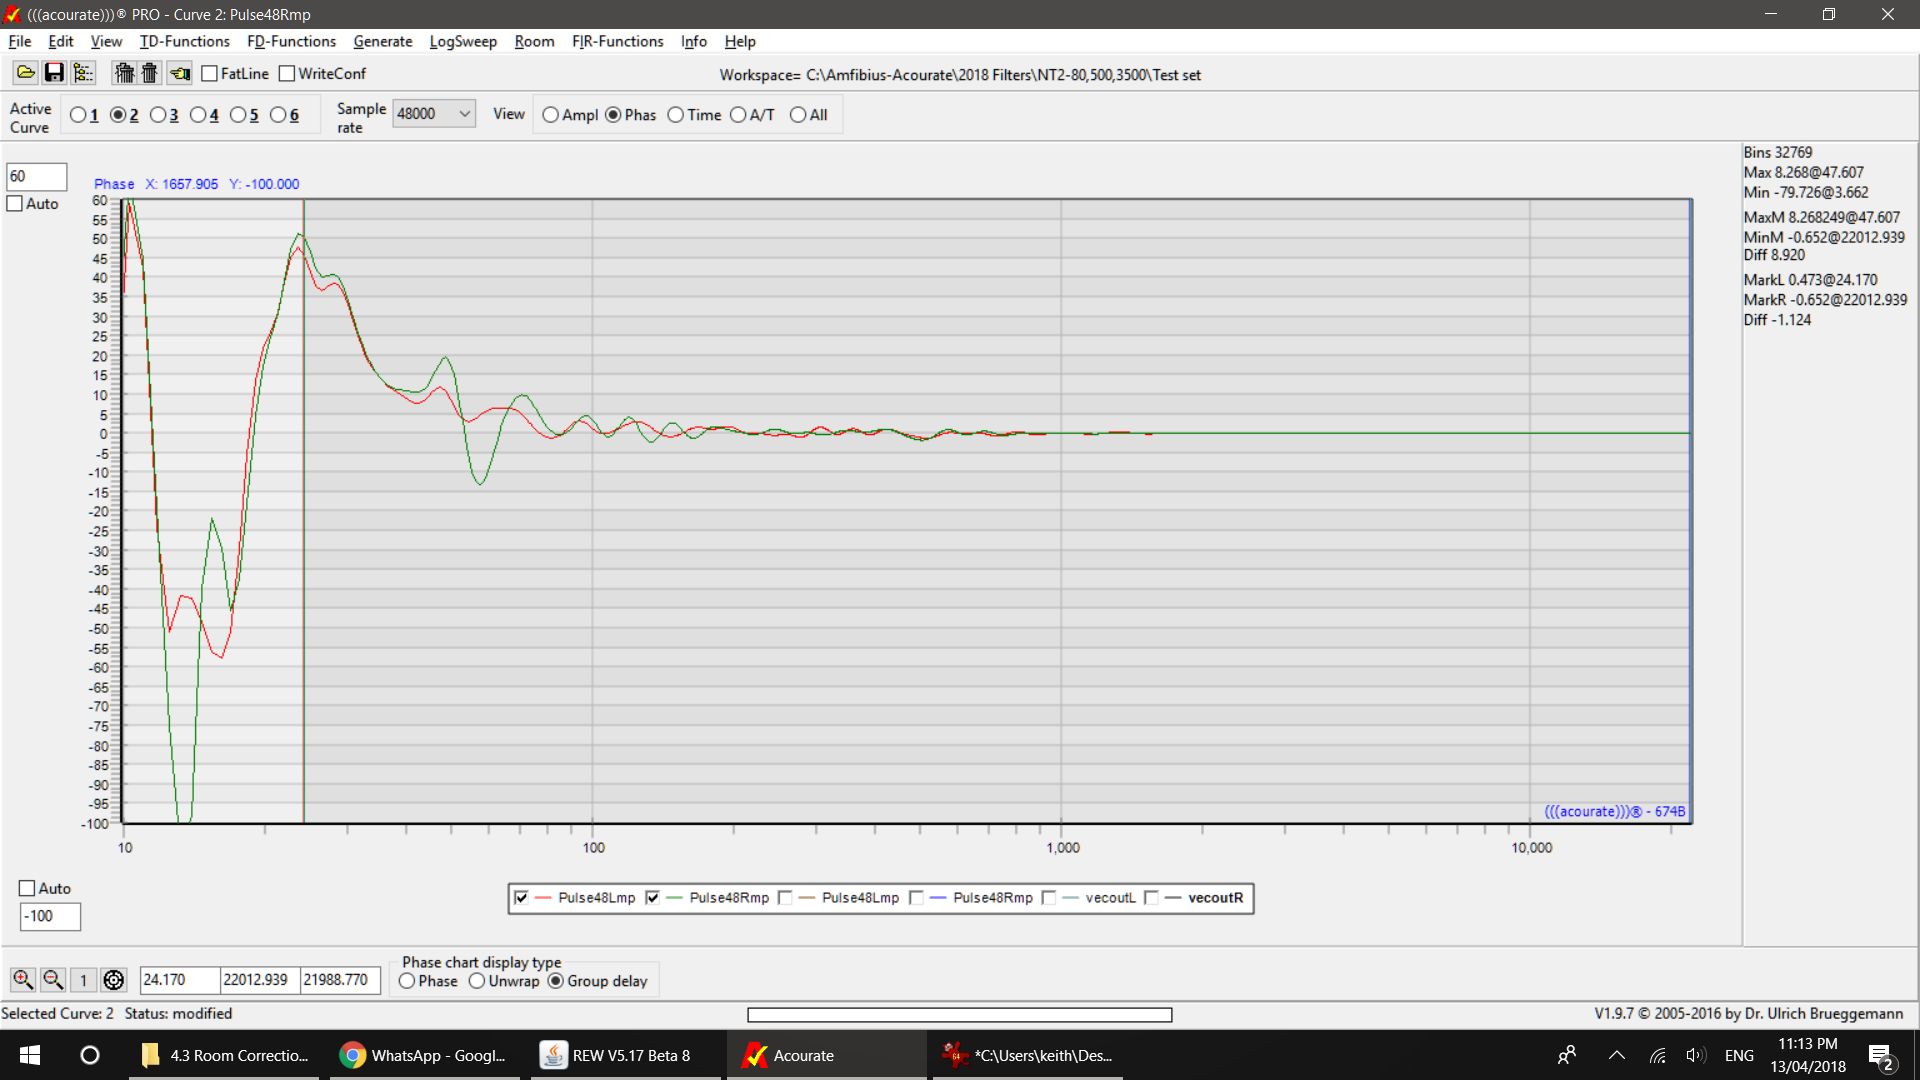Viewport: 1920px width, 1080px height.
Task: Switch to REW V5.17 Beta 8 taskbar app
Action: [x=625, y=1055]
